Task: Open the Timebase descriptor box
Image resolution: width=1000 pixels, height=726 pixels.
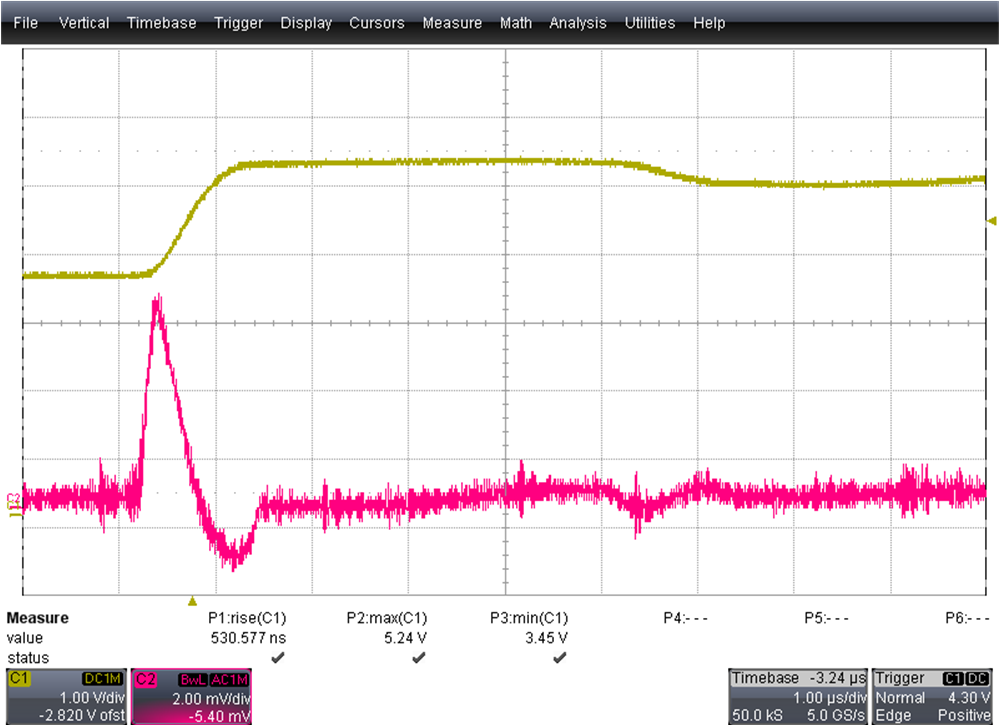Action: [797, 696]
